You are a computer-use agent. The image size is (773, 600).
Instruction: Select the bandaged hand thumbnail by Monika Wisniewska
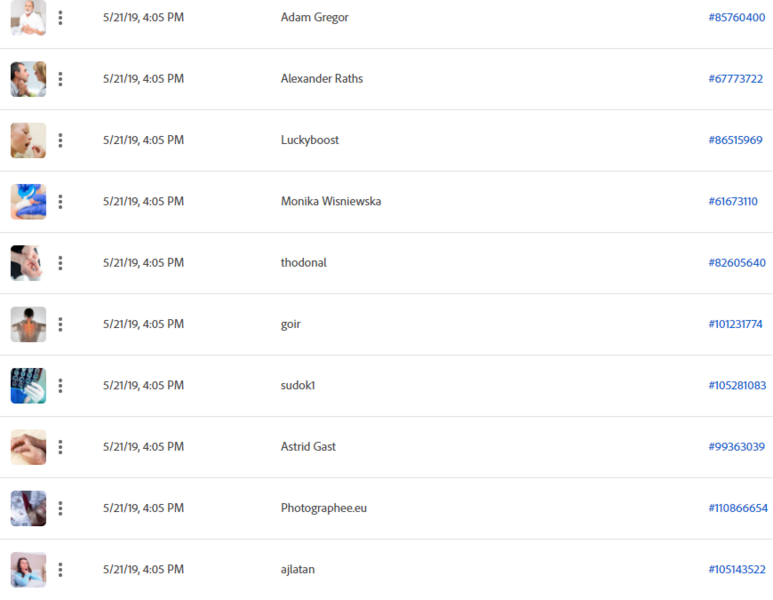pyautogui.click(x=29, y=202)
